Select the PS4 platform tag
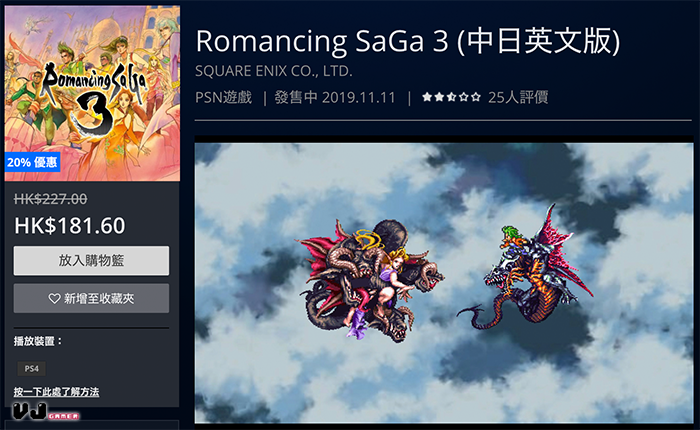This screenshot has height=430, width=700. [31, 368]
